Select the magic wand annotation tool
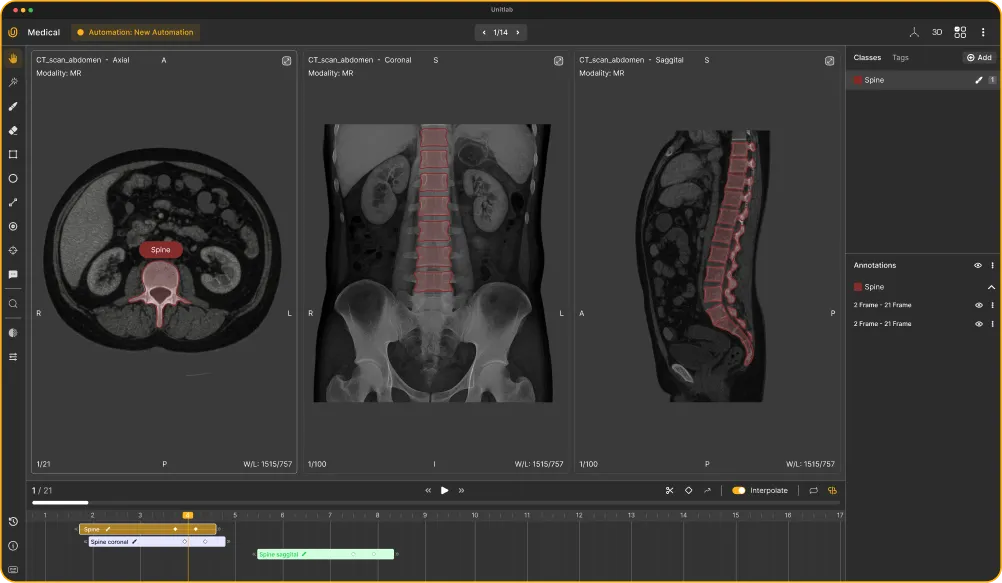The height and width of the screenshot is (583, 1002). point(12,82)
